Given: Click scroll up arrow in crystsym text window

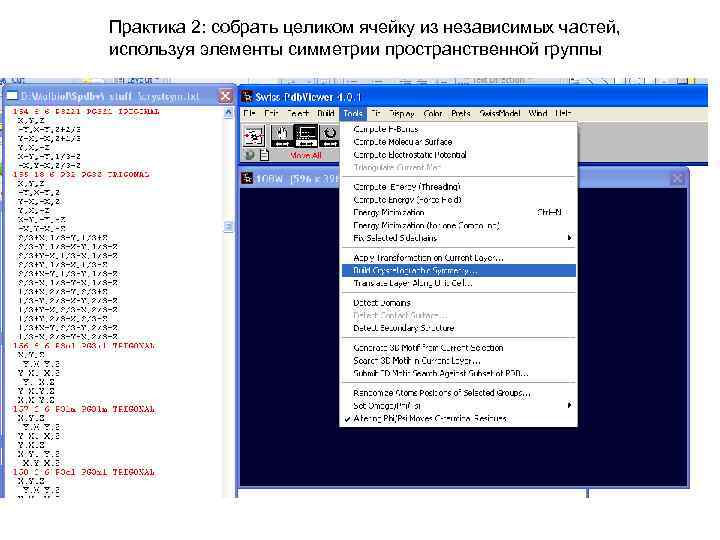Looking at the screenshot, I should (x=228, y=113).
